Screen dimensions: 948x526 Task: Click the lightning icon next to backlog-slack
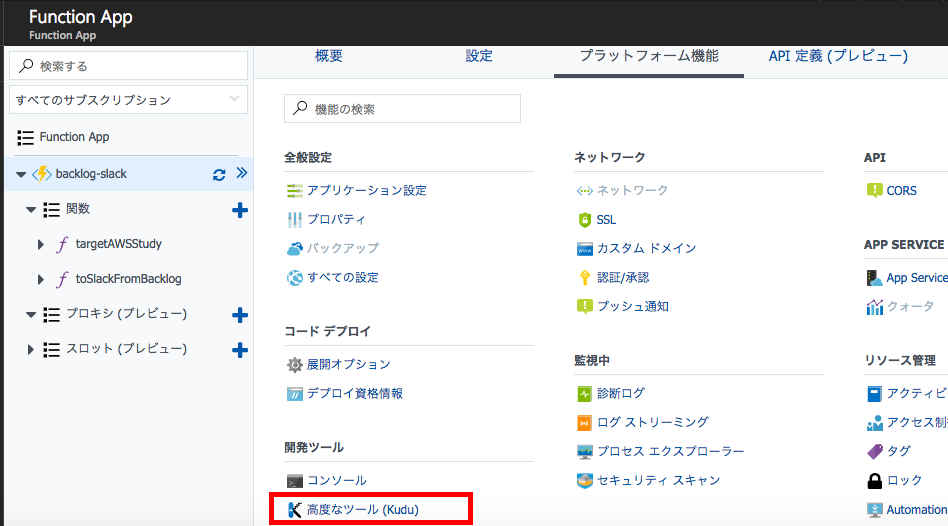(42, 174)
